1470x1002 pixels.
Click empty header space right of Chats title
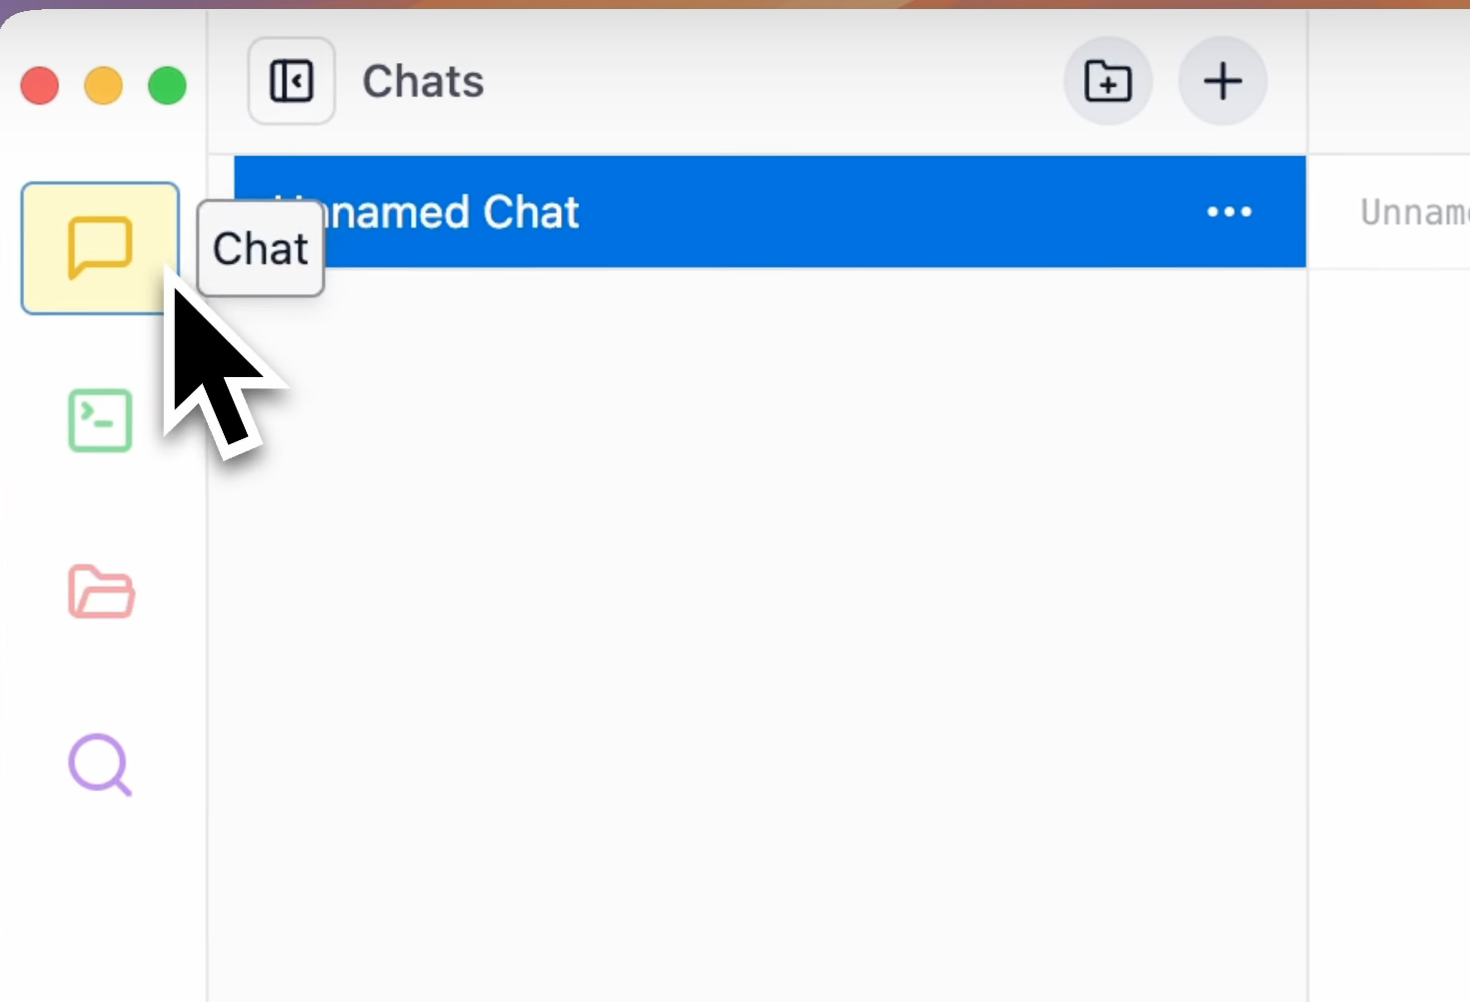tap(770, 82)
